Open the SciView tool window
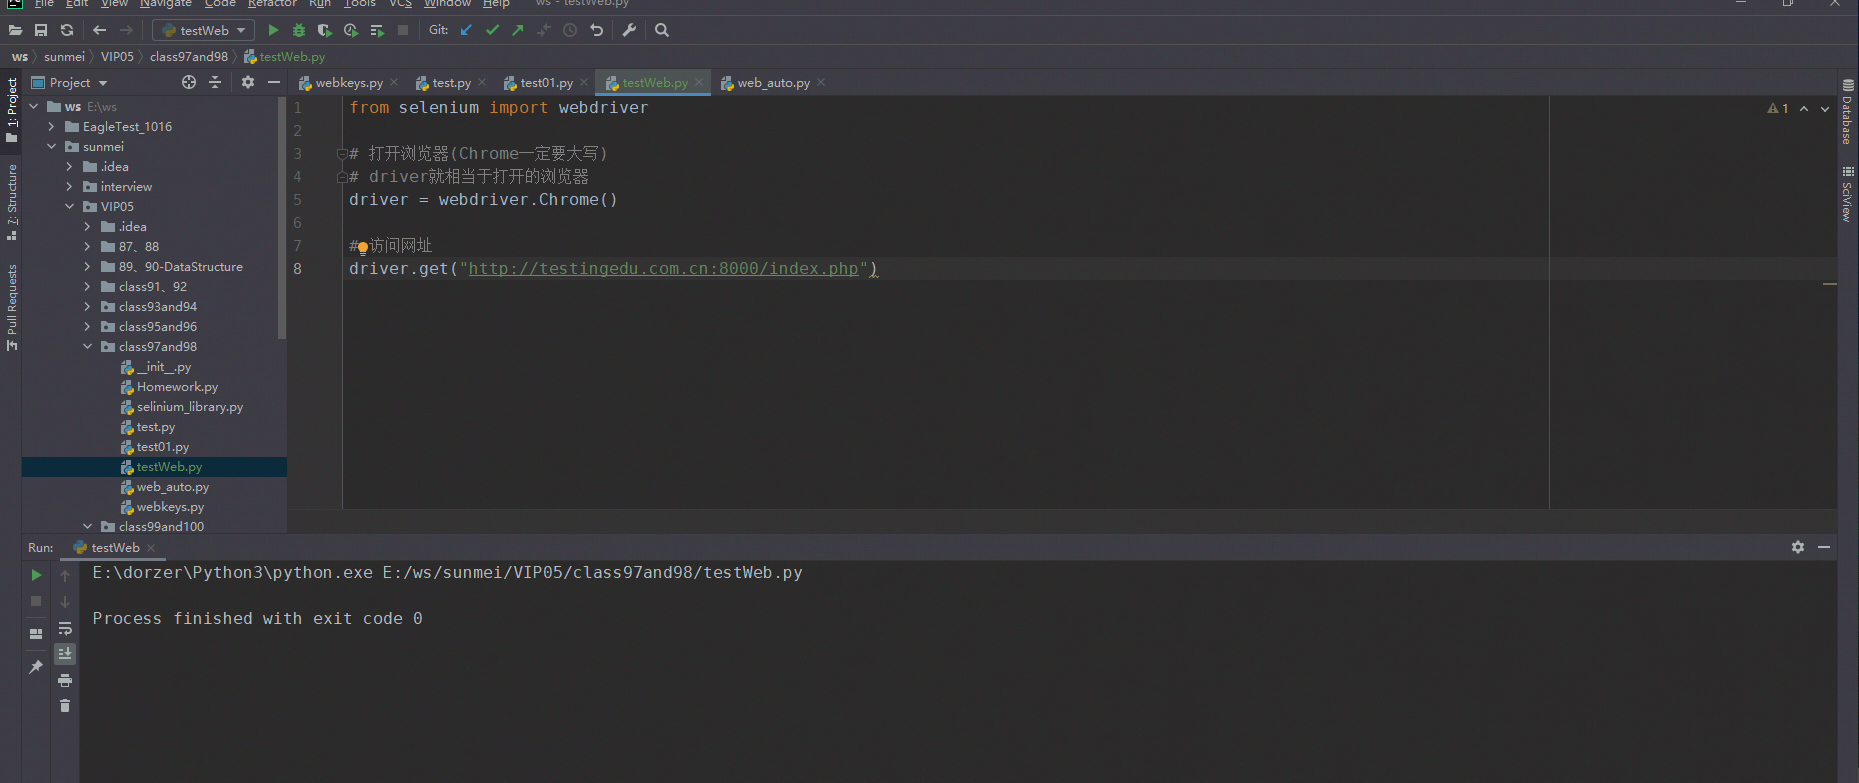Viewport: 1859px width, 783px height. pyautogui.click(x=1847, y=194)
